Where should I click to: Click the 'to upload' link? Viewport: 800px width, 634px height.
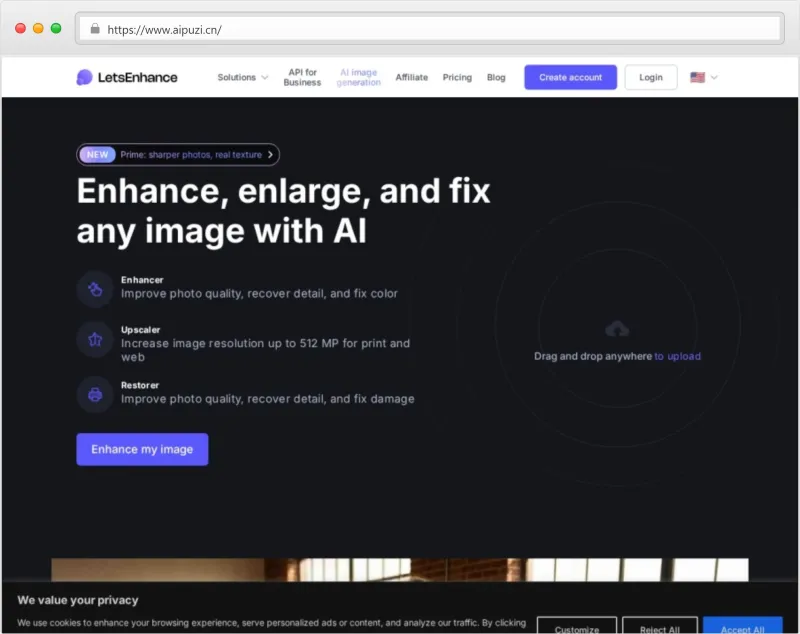pyautogui.click(x=678, y=356)
